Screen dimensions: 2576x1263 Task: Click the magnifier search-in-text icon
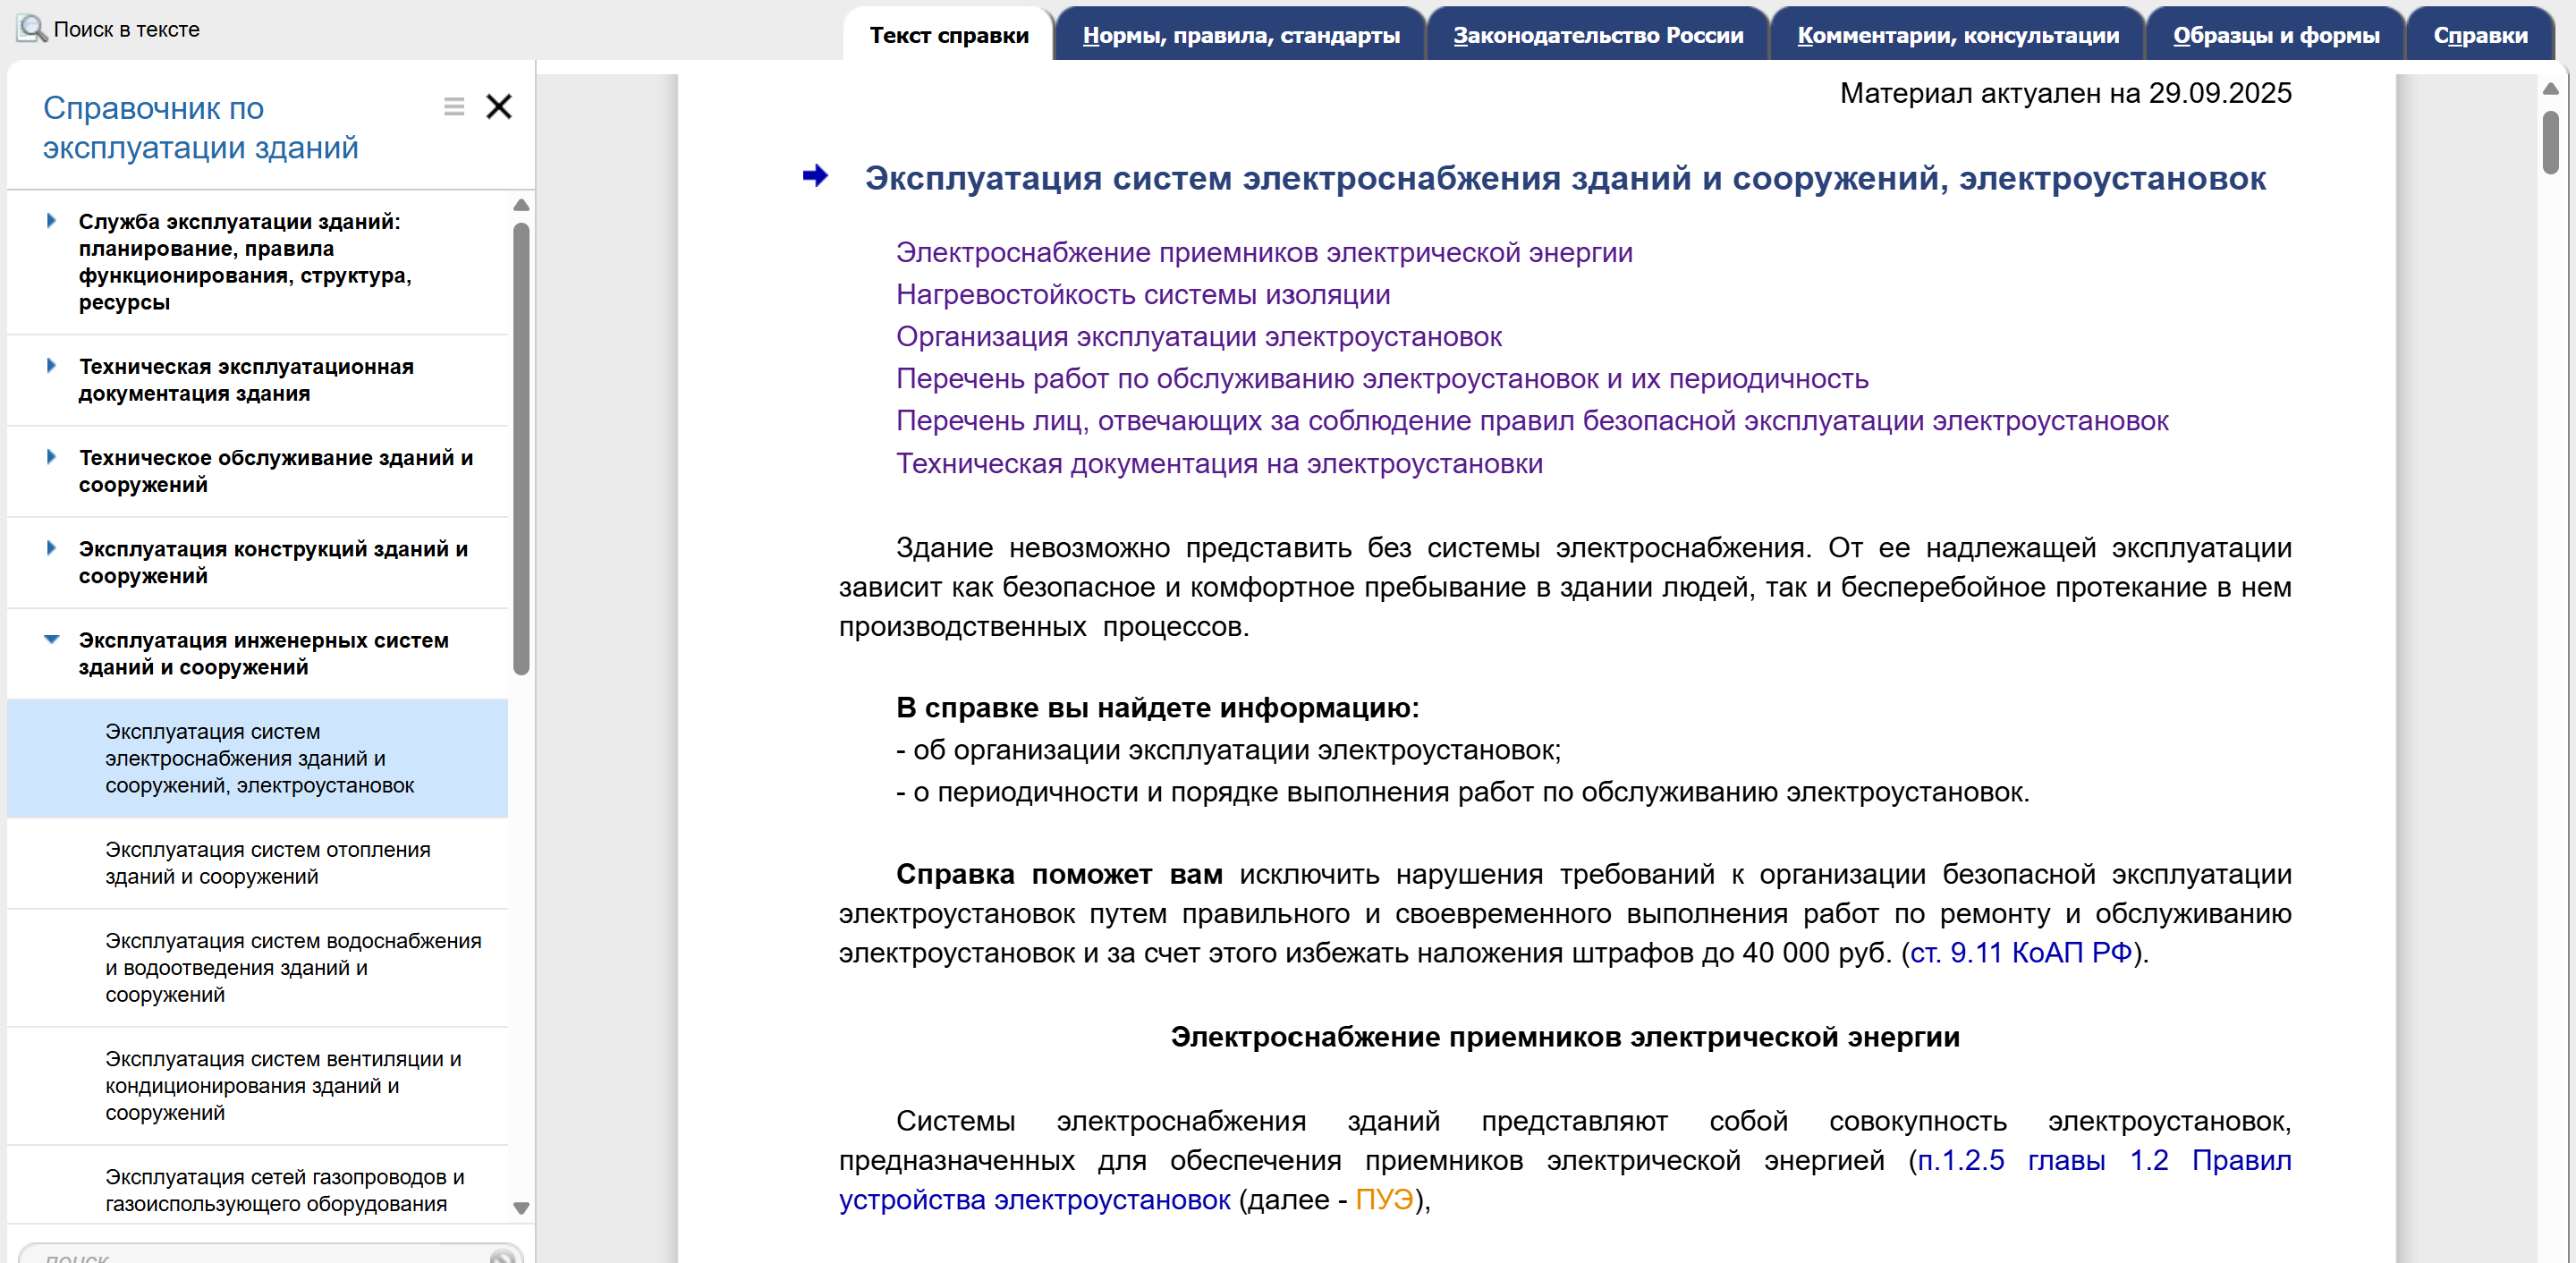31,29
